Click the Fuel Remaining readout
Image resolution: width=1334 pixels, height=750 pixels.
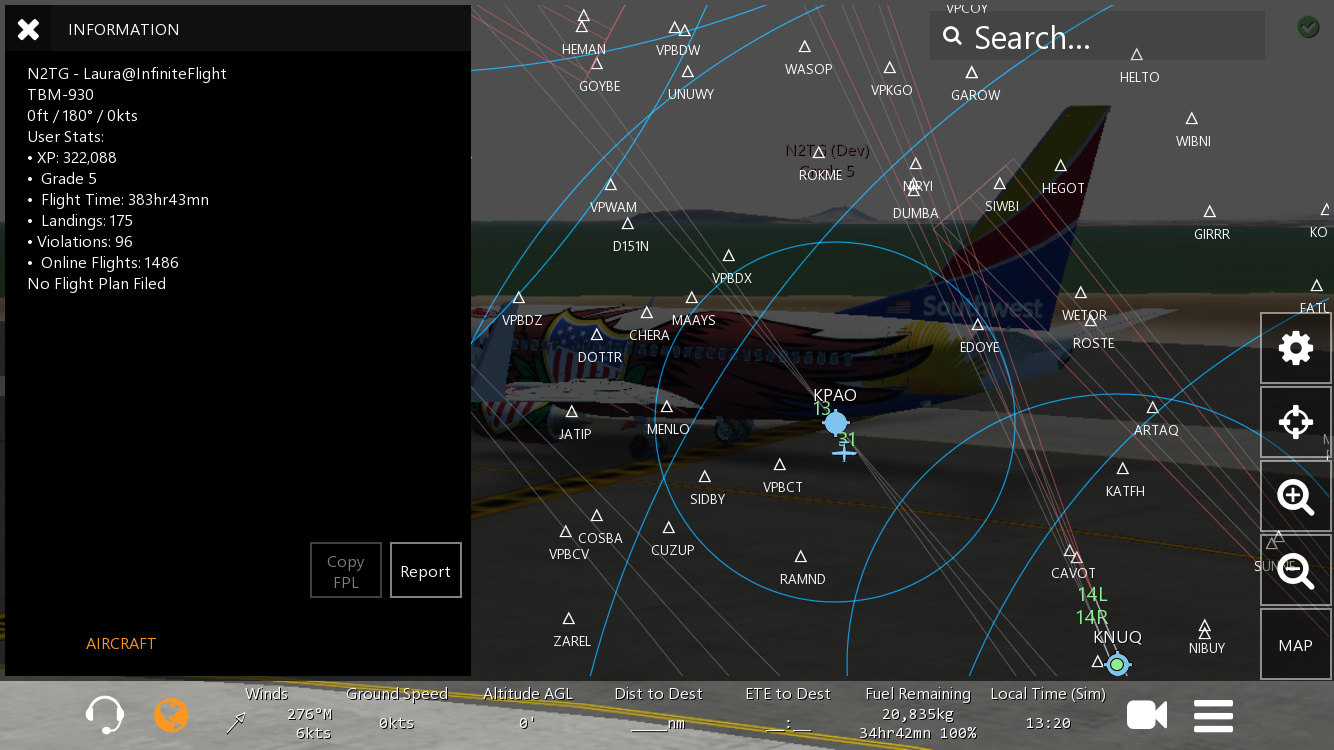click(x=918, y=713)
